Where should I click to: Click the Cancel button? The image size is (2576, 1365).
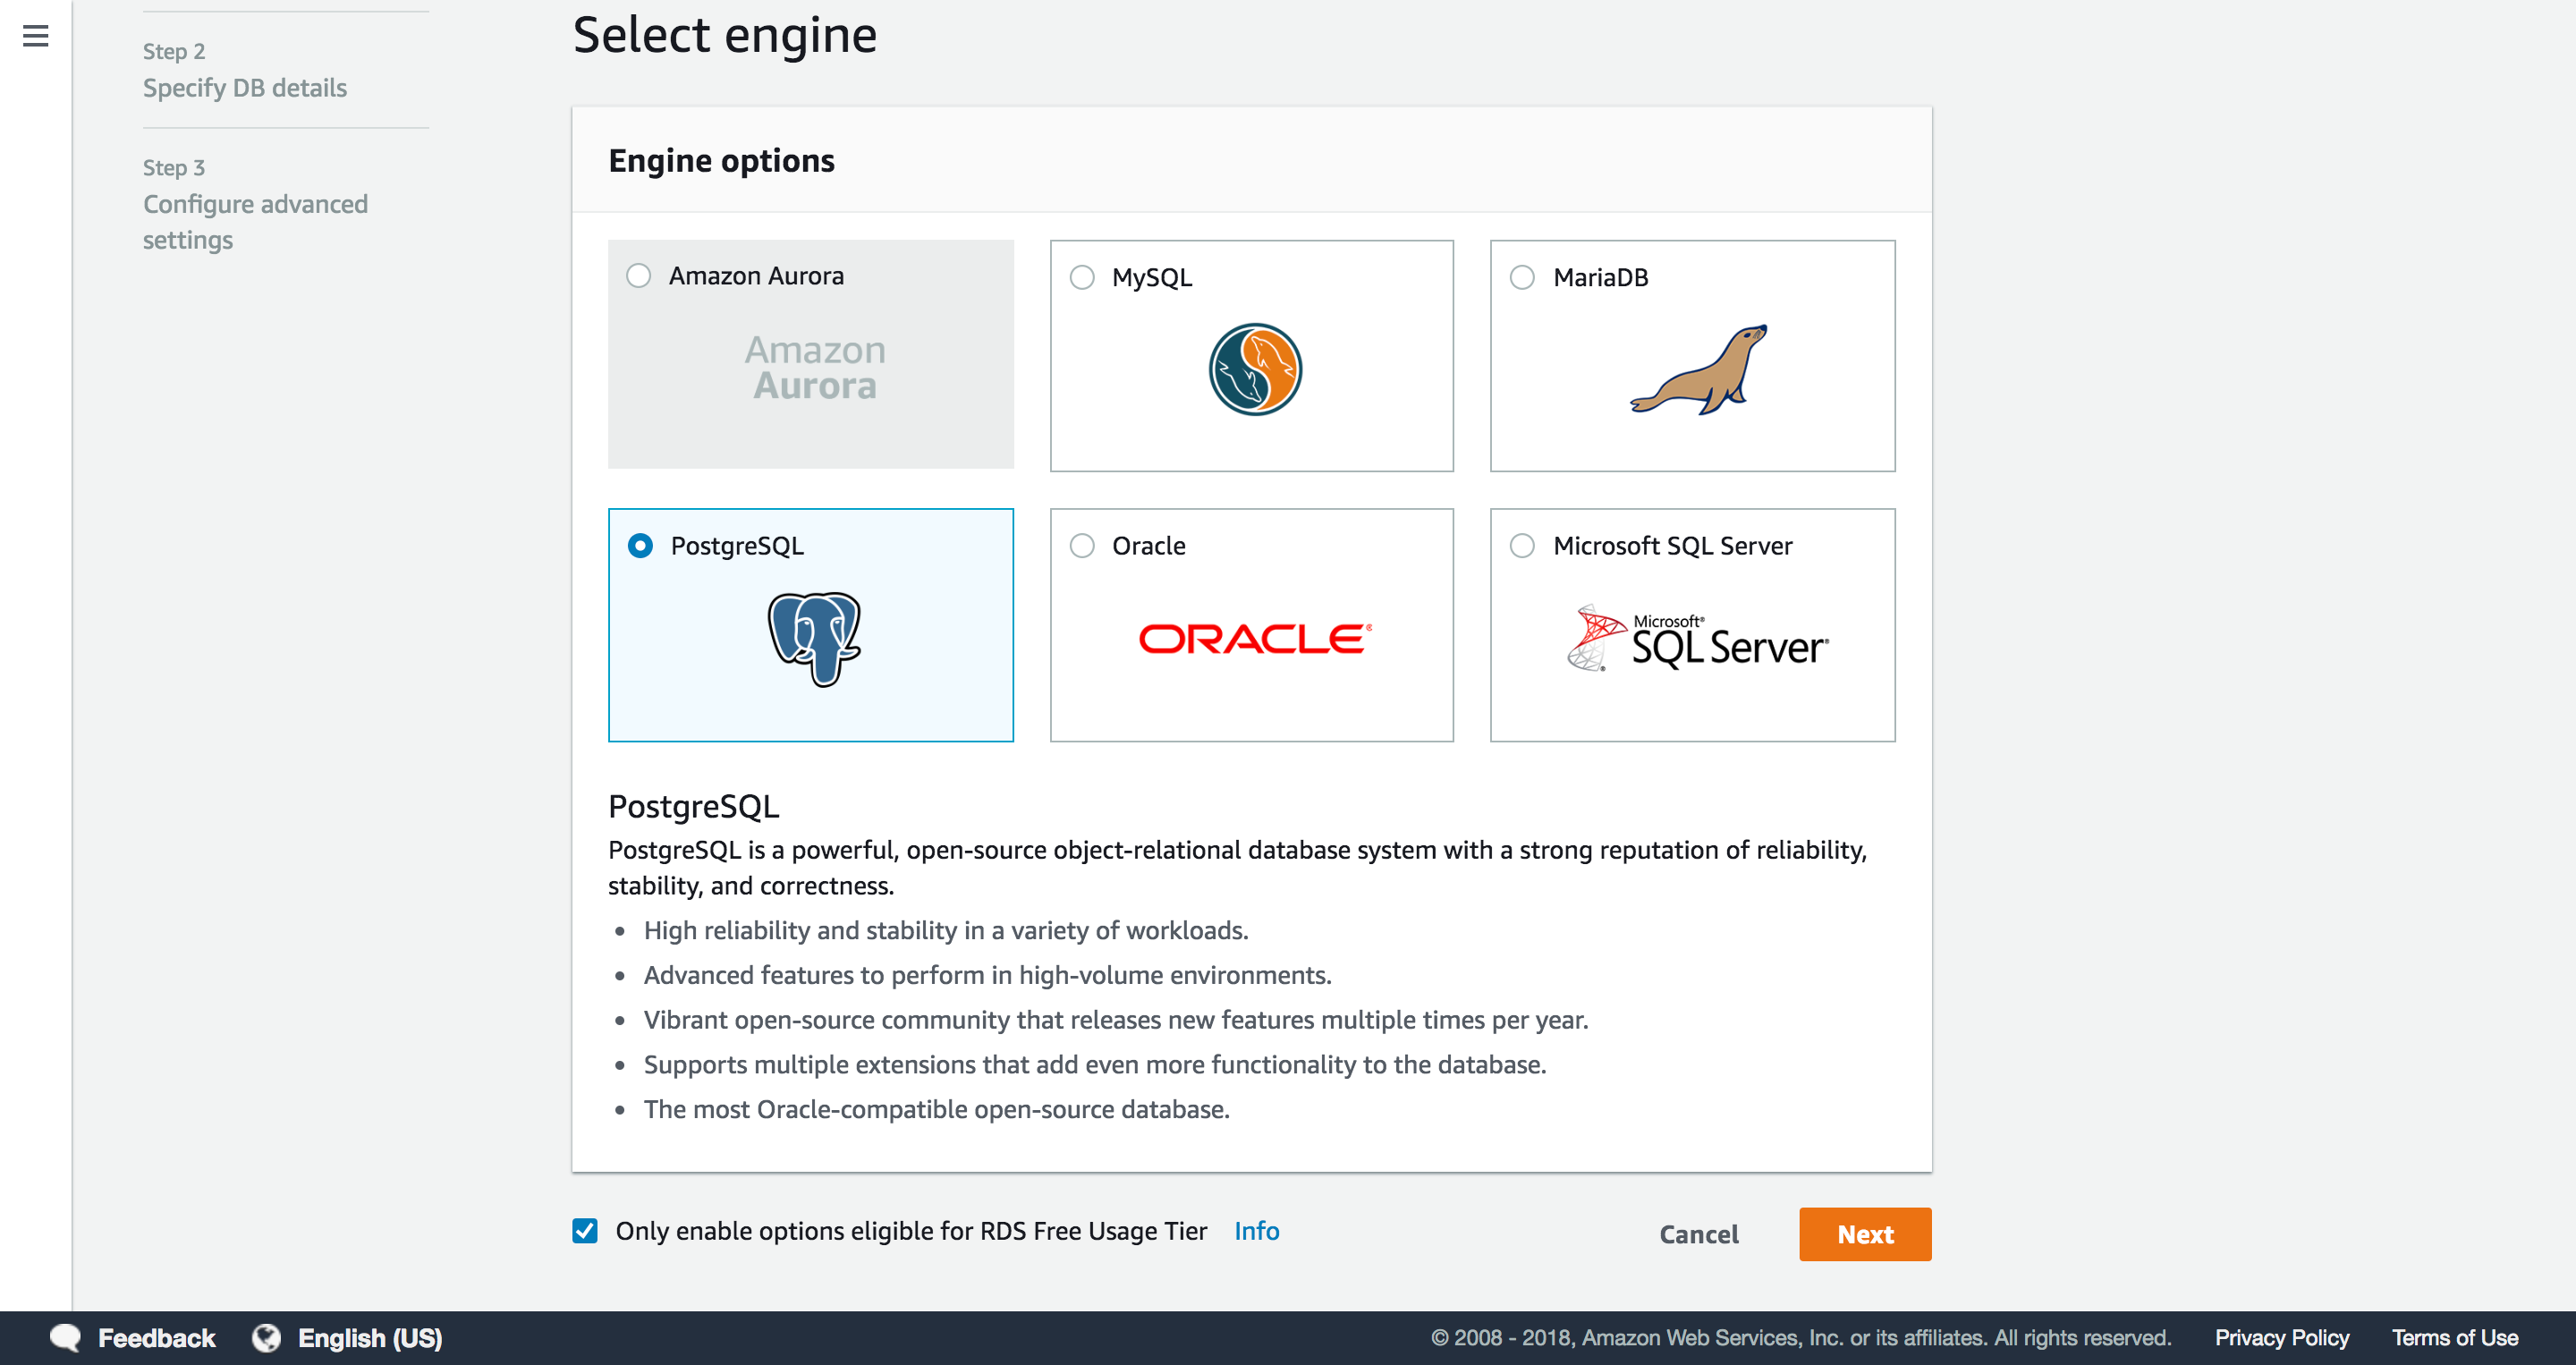pos(1698,1234)
